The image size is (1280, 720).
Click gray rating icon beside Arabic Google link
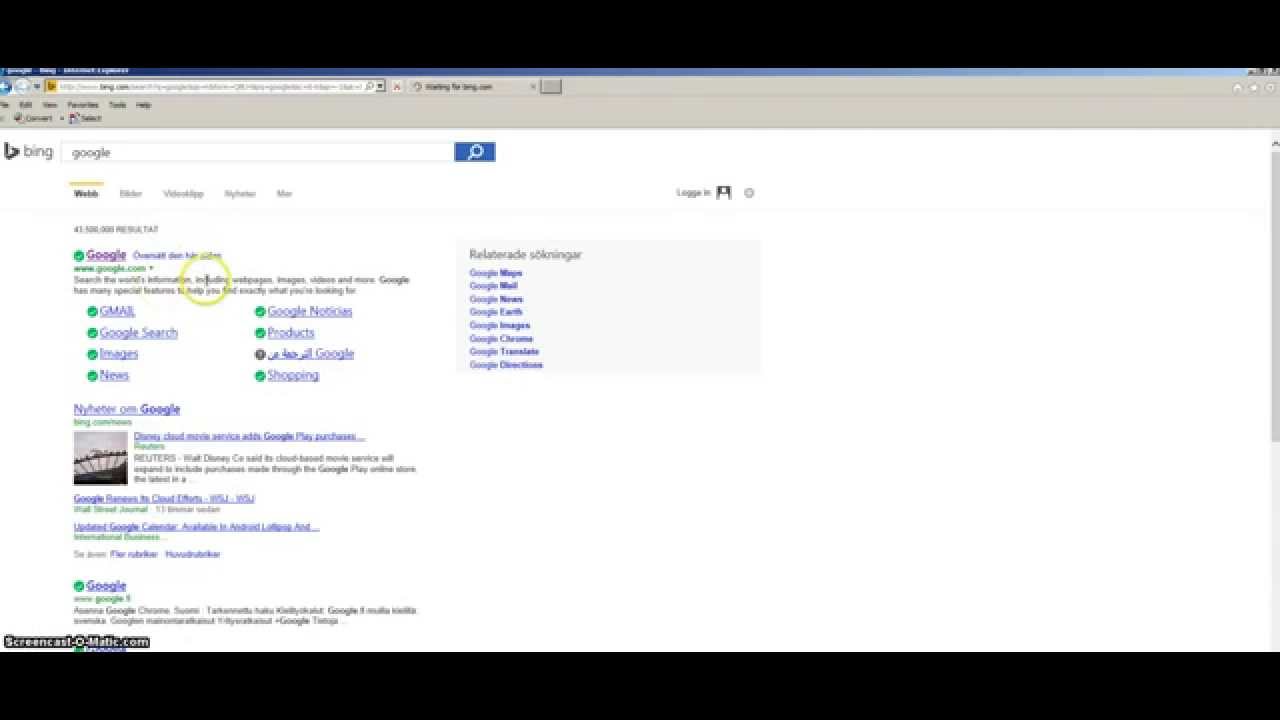tap(260, 354)
